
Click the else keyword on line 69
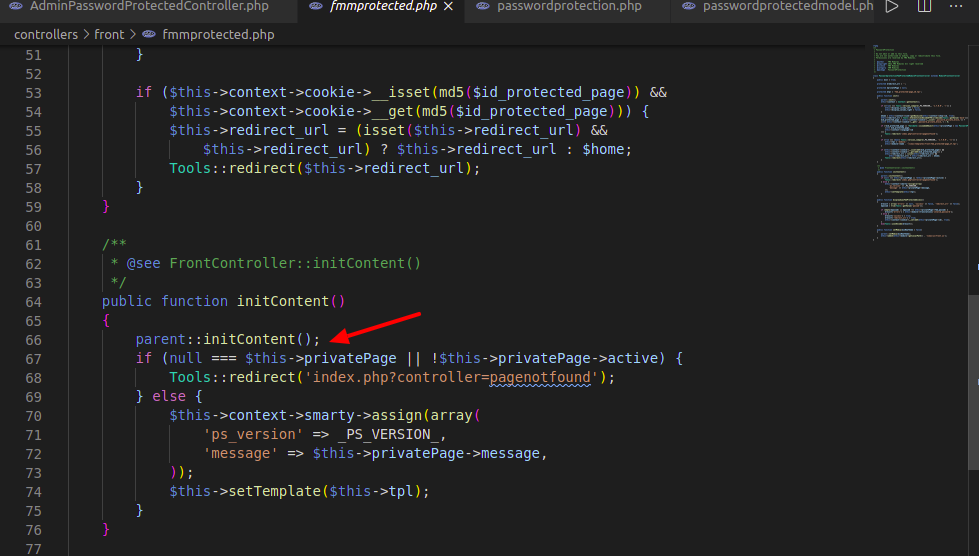(x=169, y=396)
